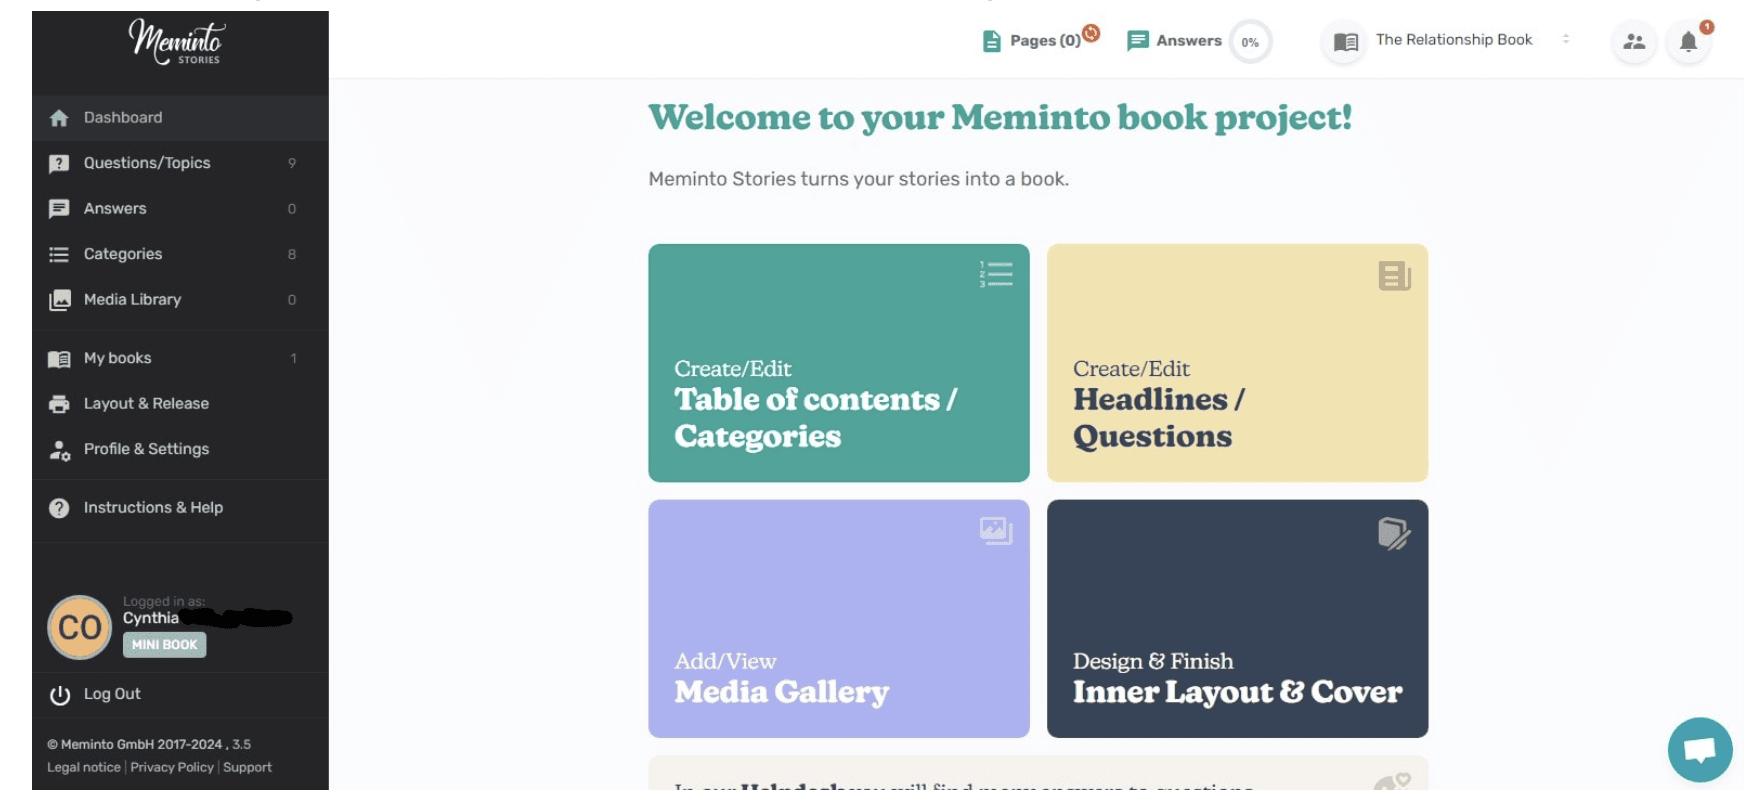
Task: Open the collaborators people icon
Action: coord(1634,42)
